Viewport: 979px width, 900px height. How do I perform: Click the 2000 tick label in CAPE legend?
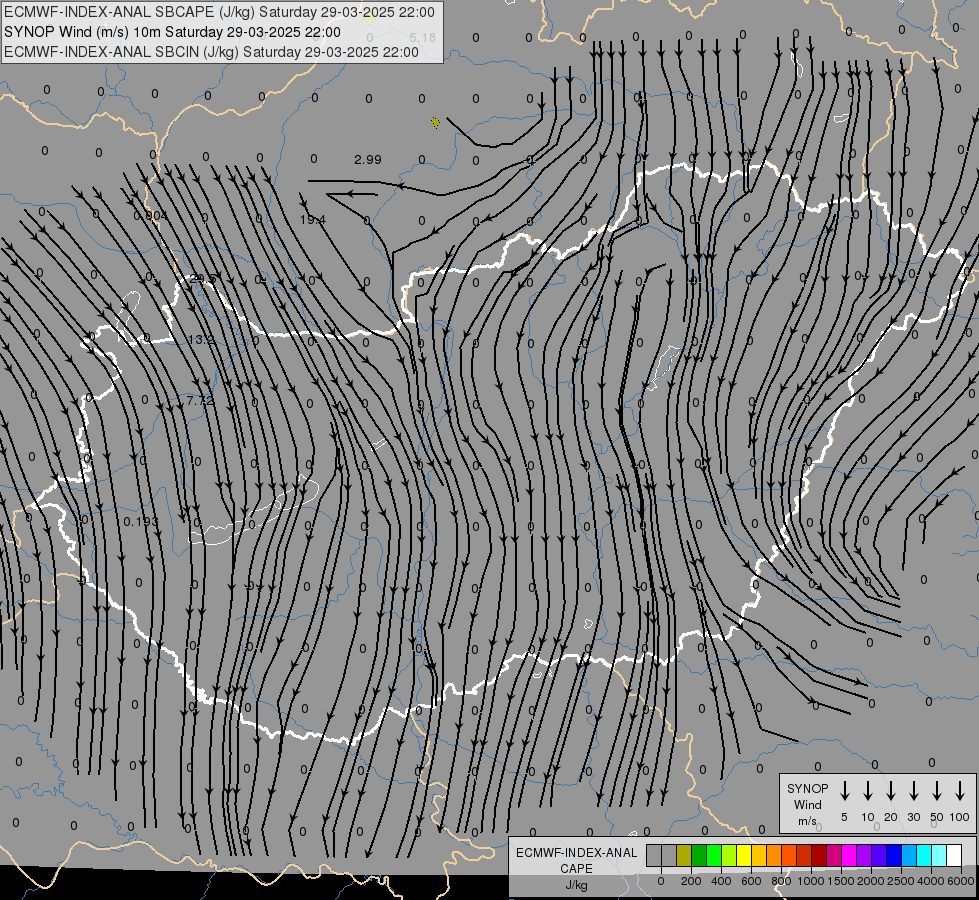click(x=870, y=881)
